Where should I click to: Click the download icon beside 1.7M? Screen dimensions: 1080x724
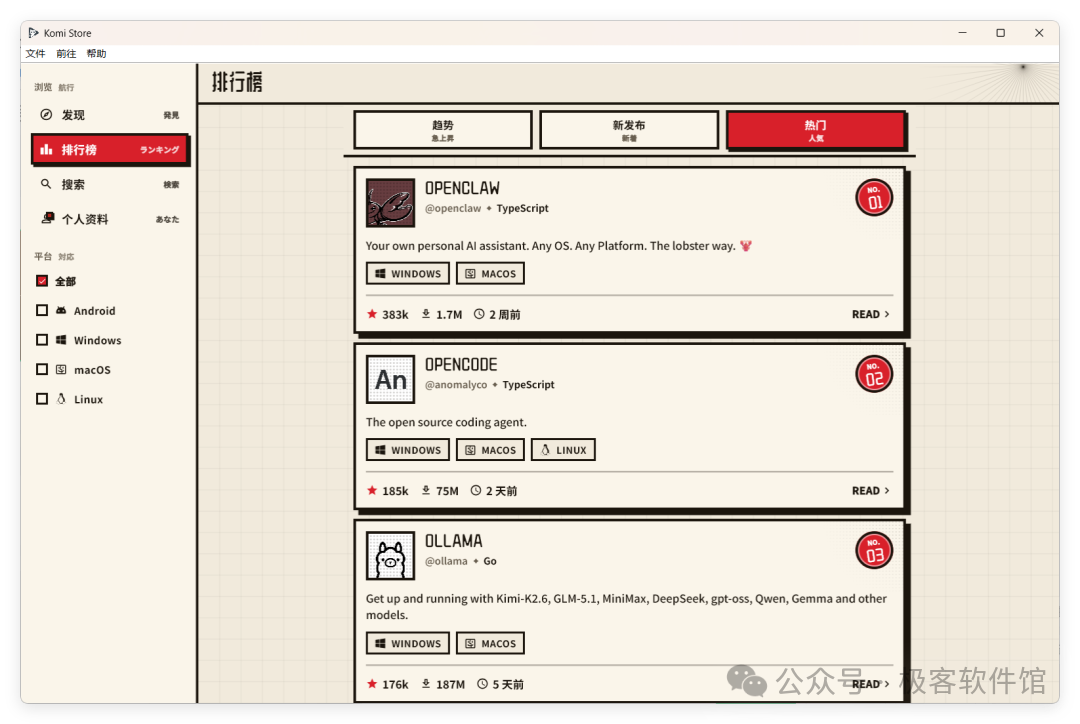coord(426,314)
